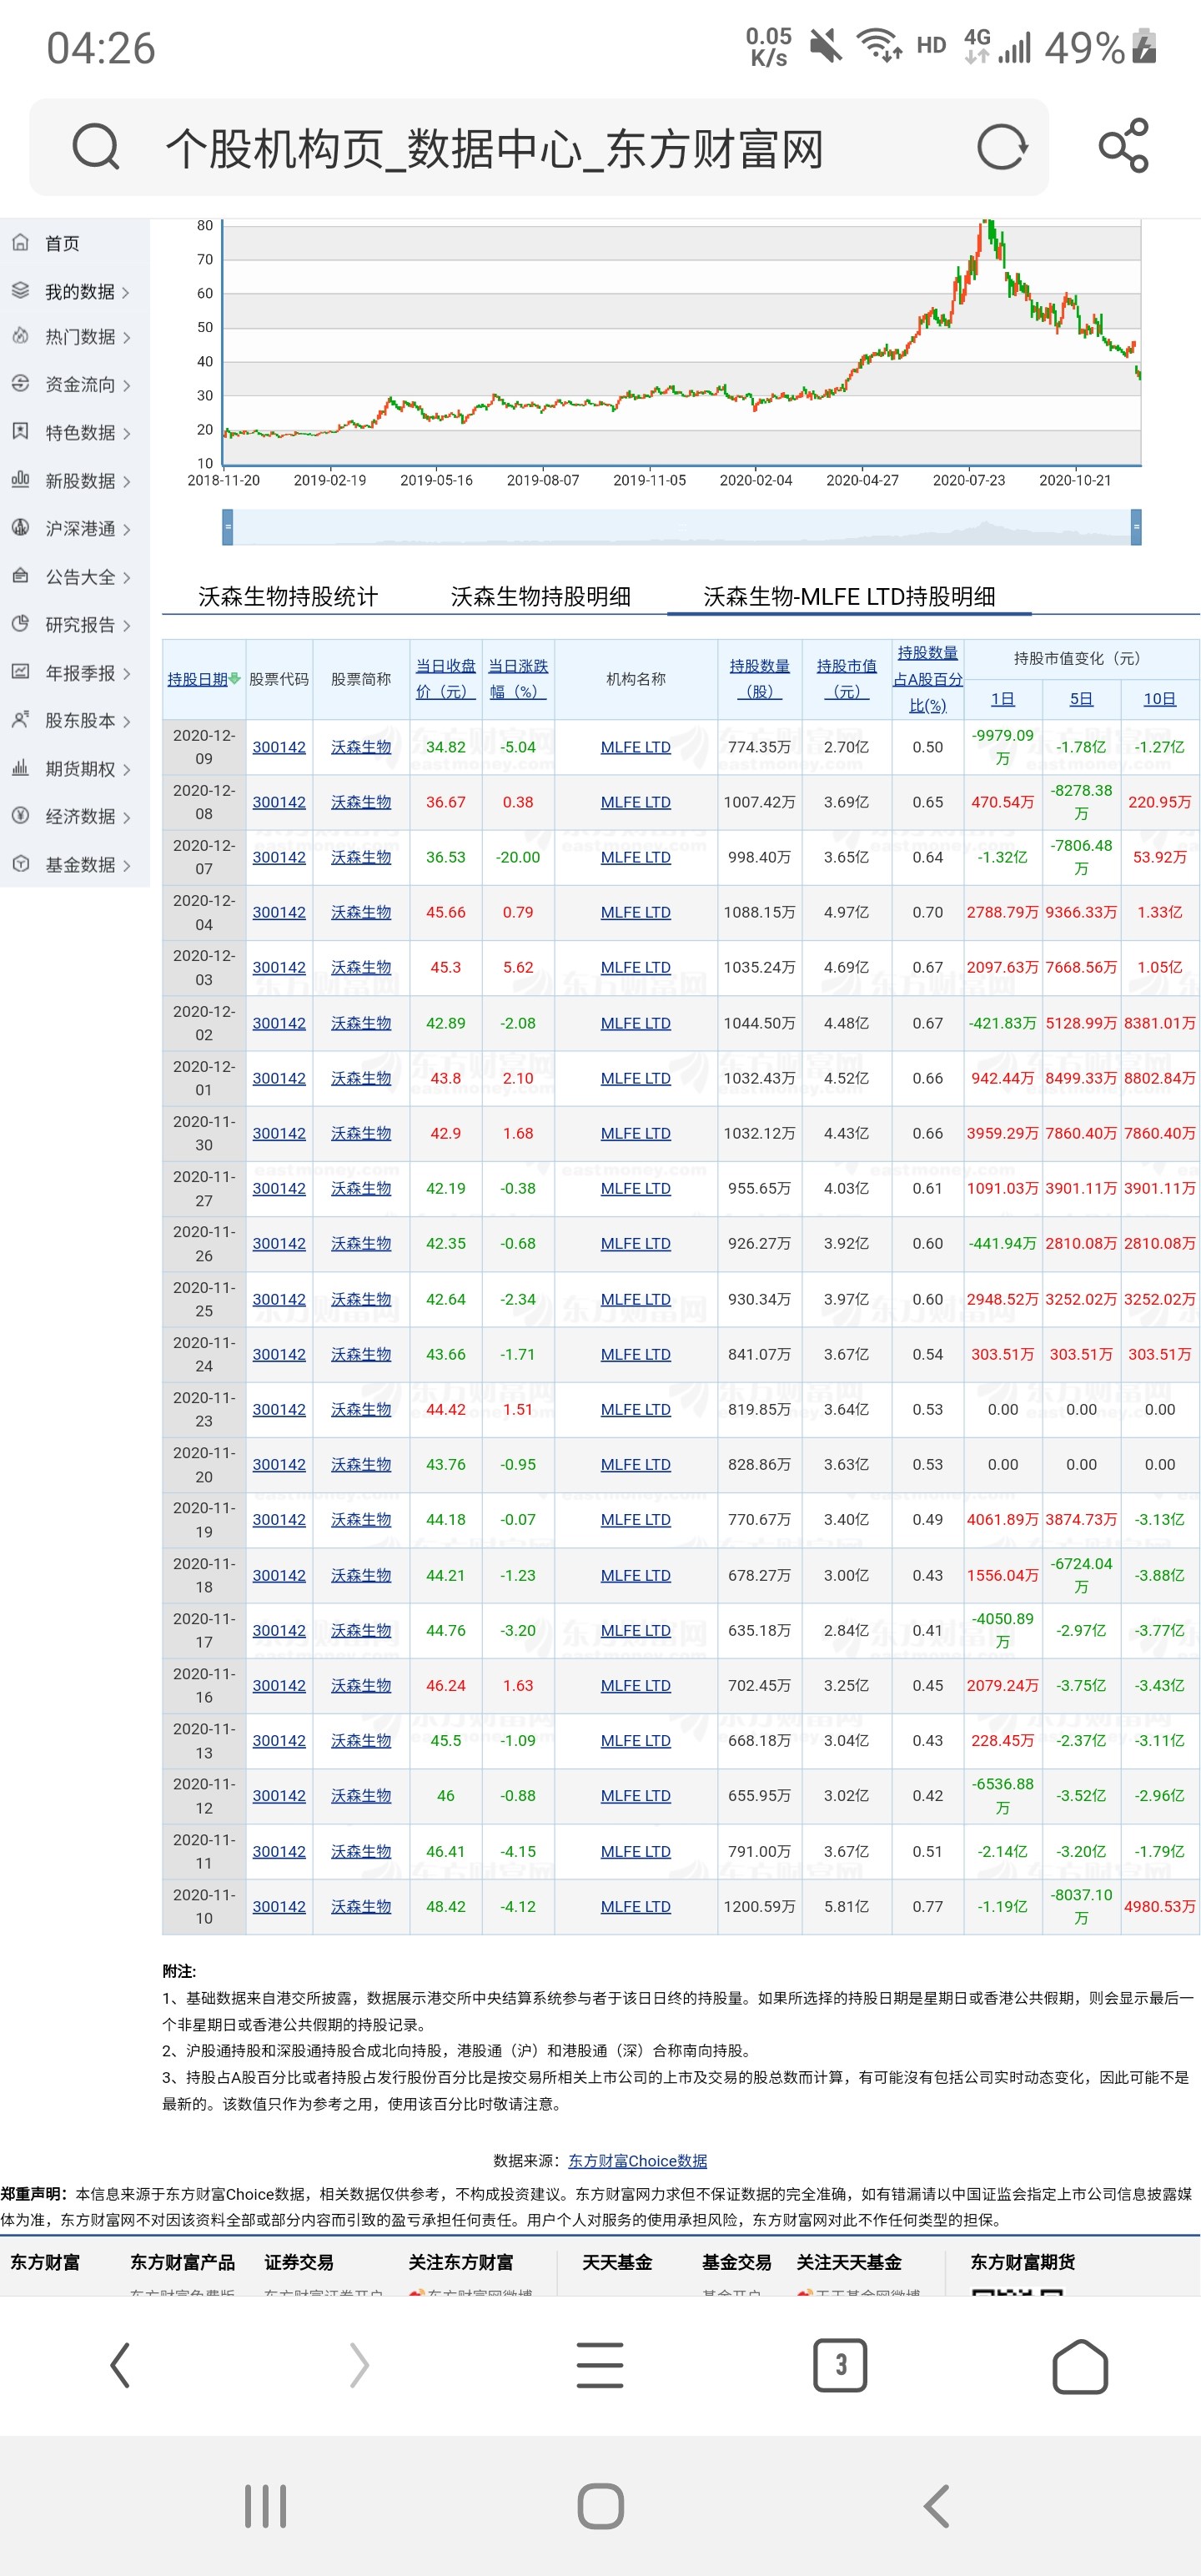Viewport: 1201px width, 2576px height.
Task: Click 1200.59万 holding quantity cell
Action: point(759,1907)
